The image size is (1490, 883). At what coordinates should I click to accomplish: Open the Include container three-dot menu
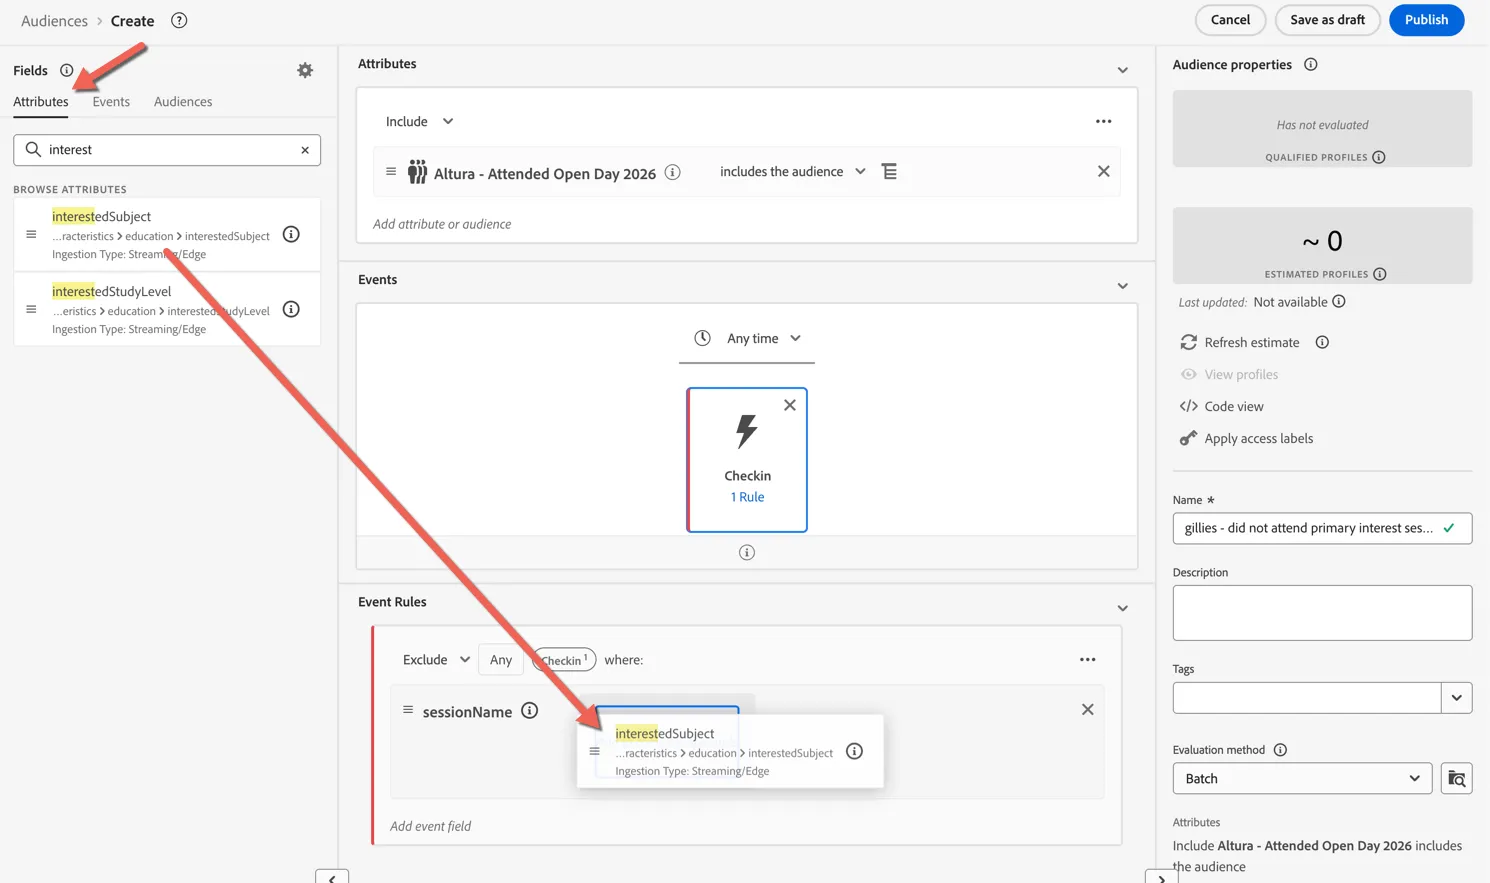(x=1103, y=121)
